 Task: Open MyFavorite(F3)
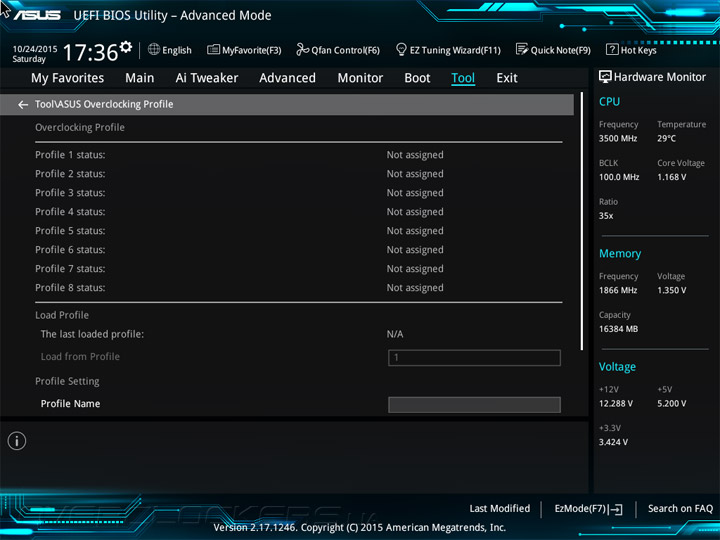click(x=252, y=51)
